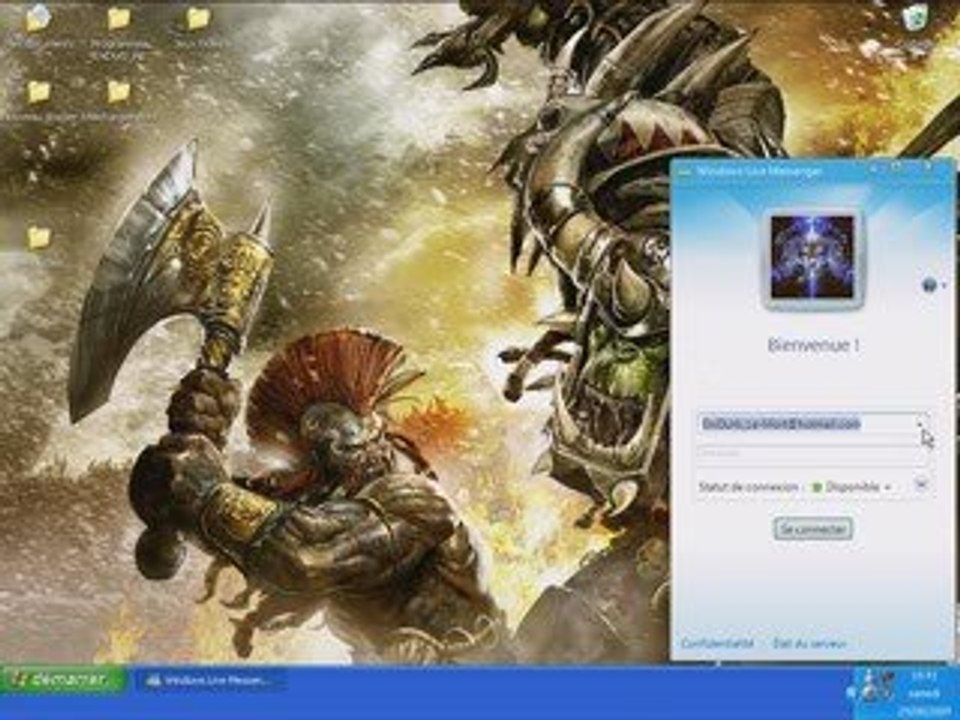Click the email address input field
The image size is (960, 720).
pyautogui.click(x=811, y=424)
